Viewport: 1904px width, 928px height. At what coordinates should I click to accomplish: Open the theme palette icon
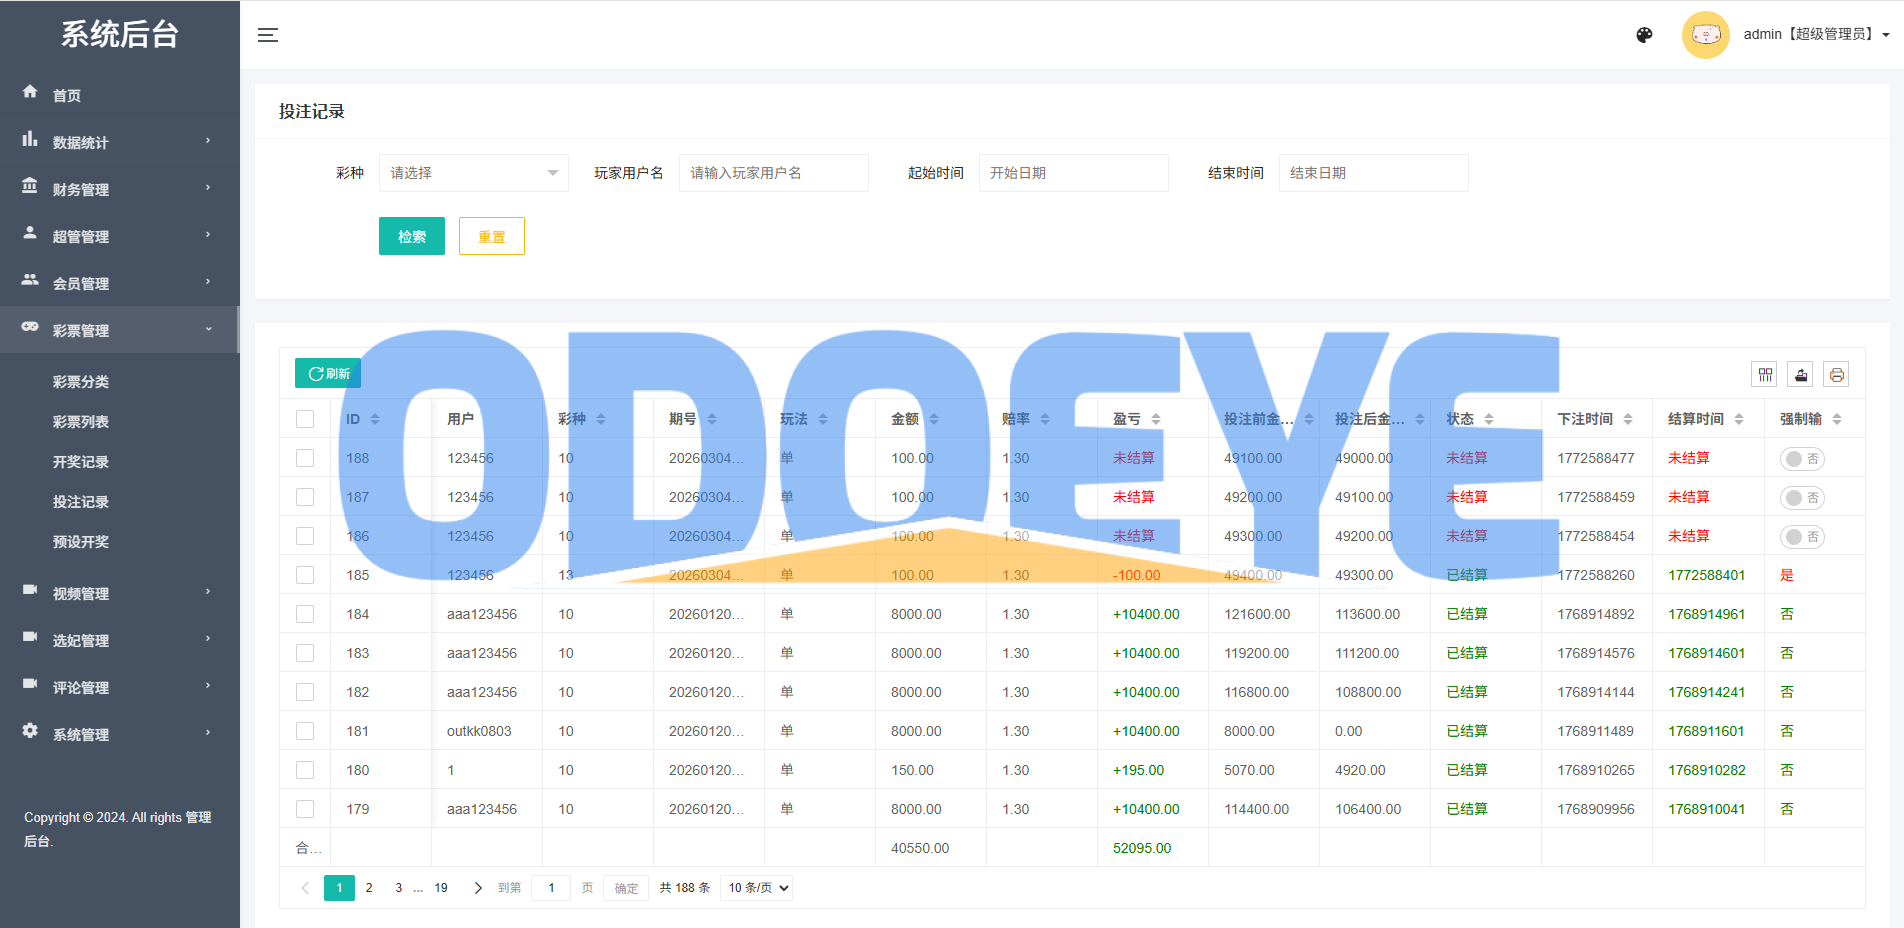(x=1644, y=35)
